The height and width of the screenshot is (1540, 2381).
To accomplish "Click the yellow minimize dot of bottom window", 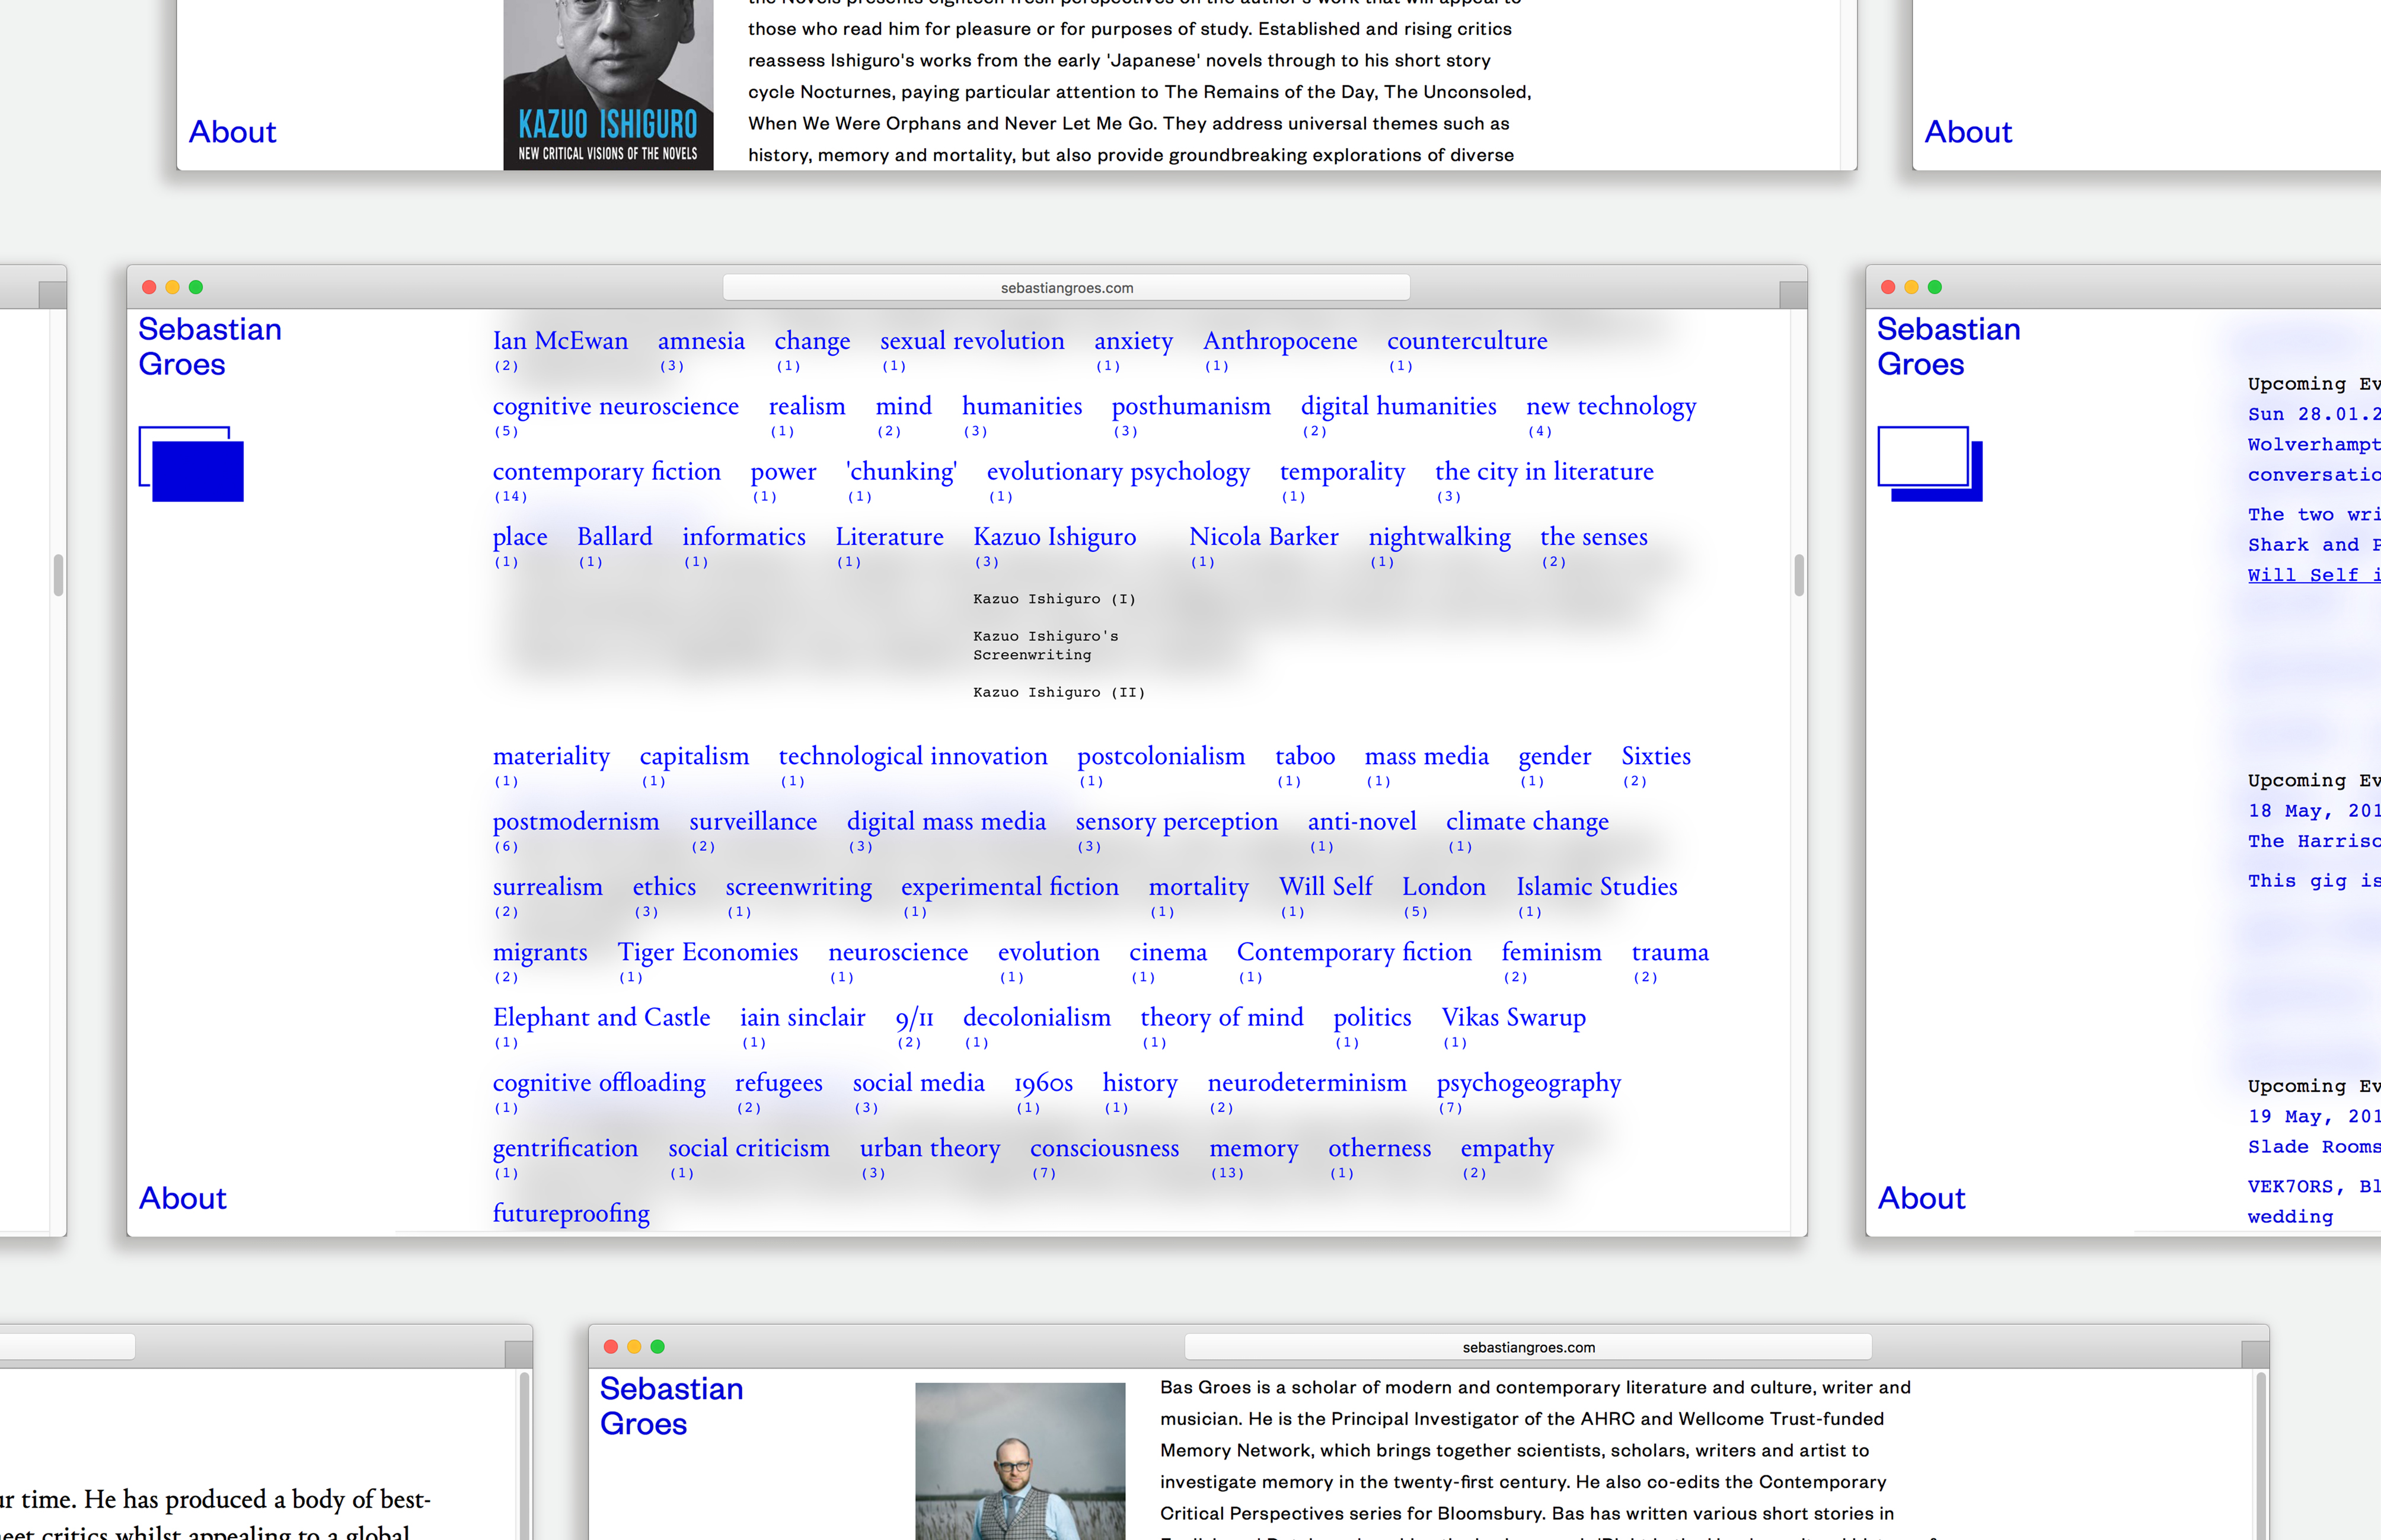I will [x=634, y=1347].
